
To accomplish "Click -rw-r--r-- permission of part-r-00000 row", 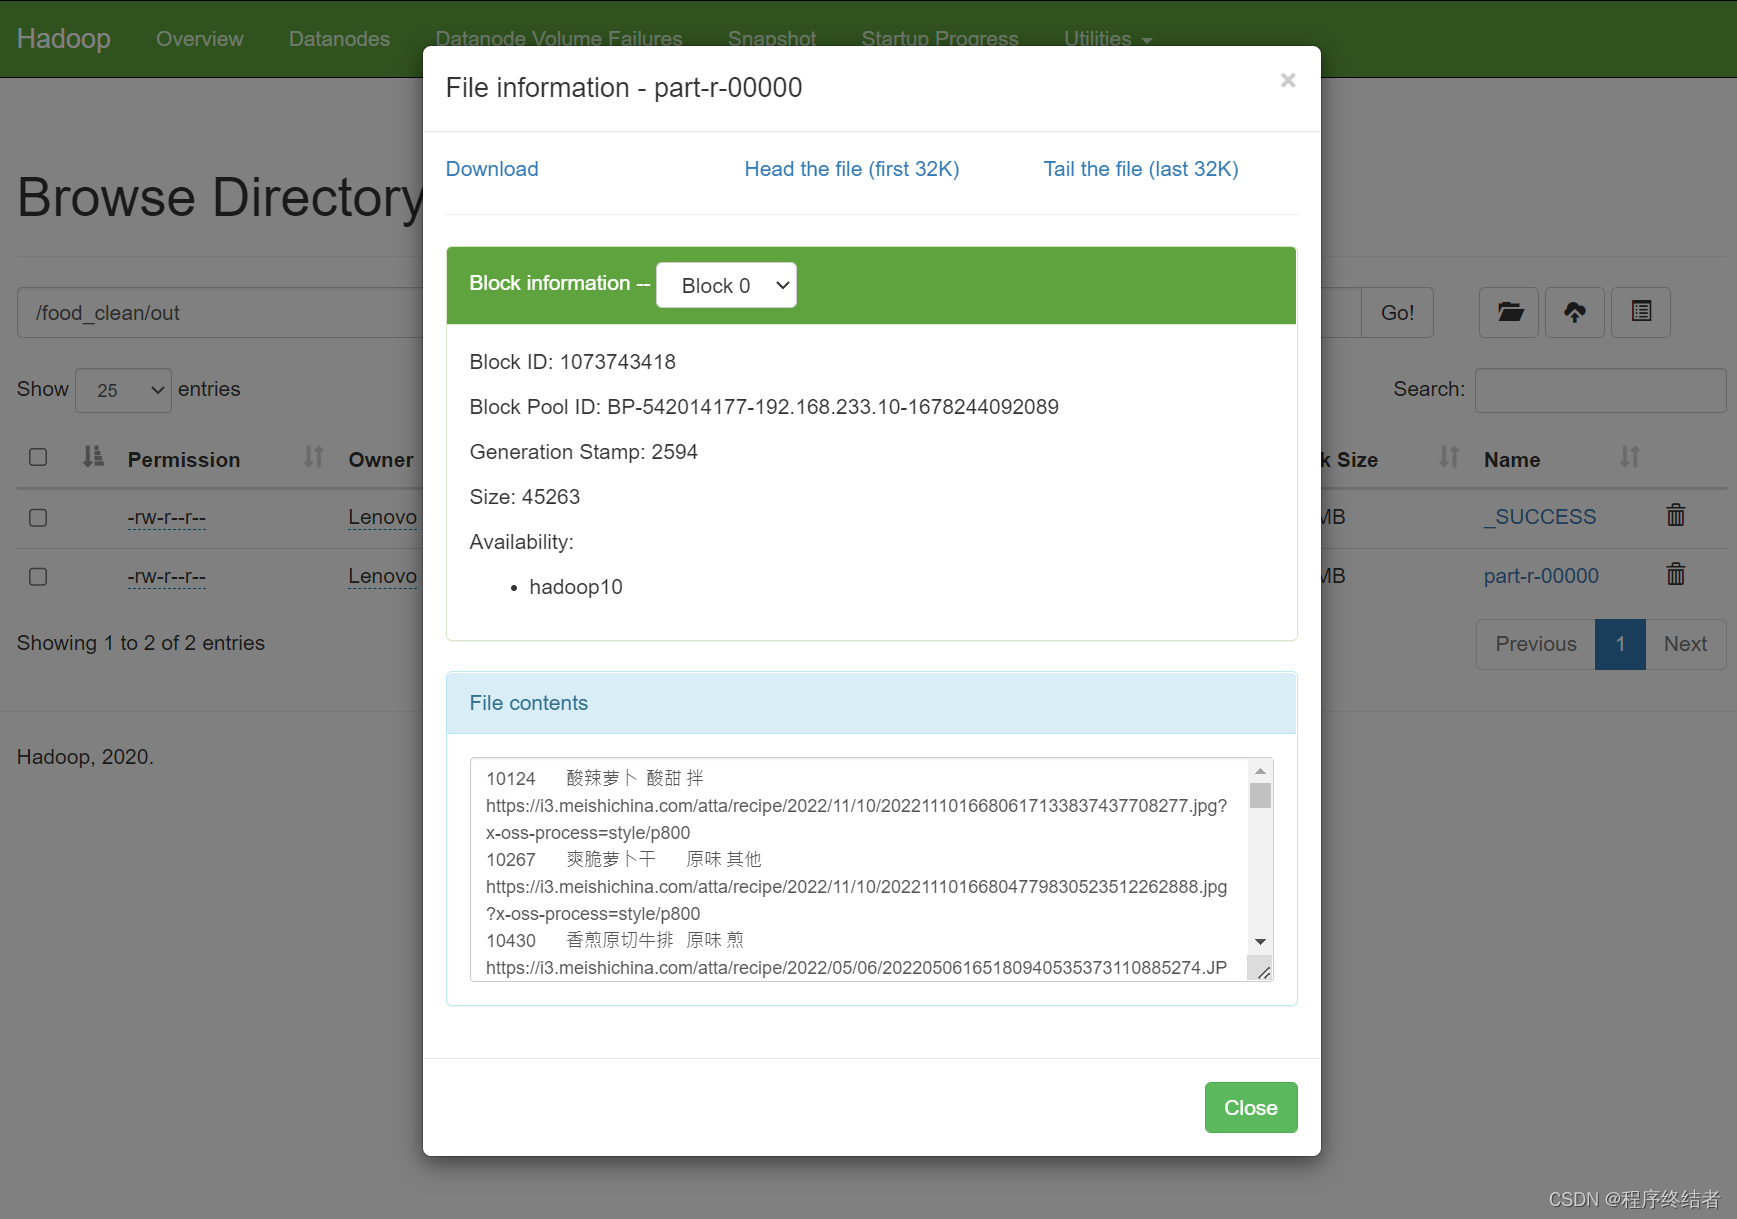I will [x=167, y=577].
